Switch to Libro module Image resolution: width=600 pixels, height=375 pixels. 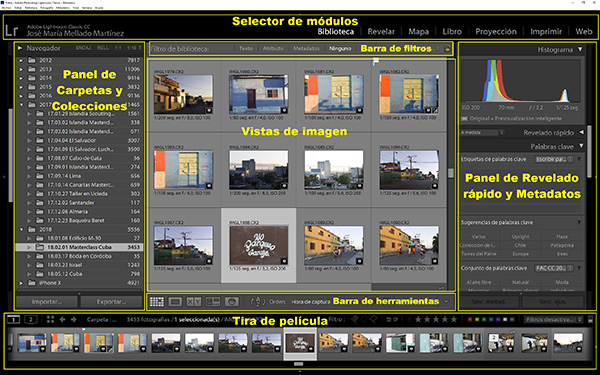452,32
